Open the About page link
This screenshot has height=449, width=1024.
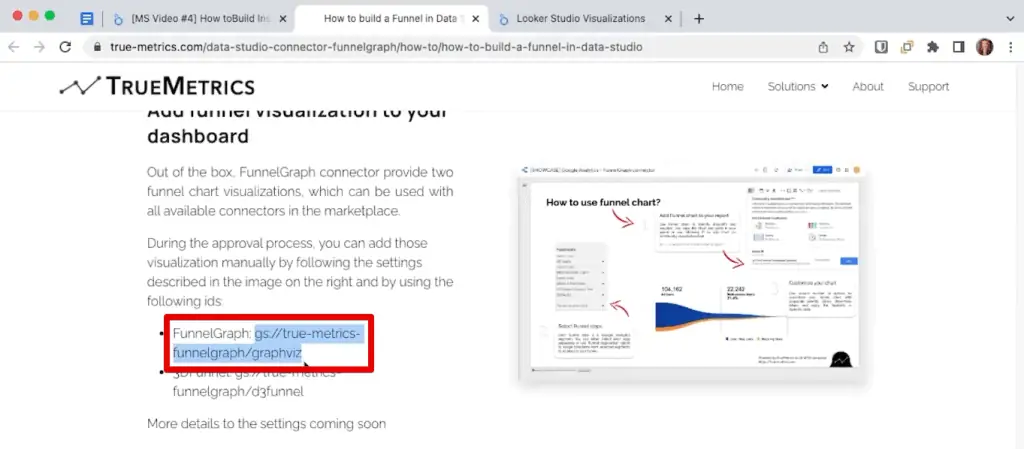(x=867, y=87)
